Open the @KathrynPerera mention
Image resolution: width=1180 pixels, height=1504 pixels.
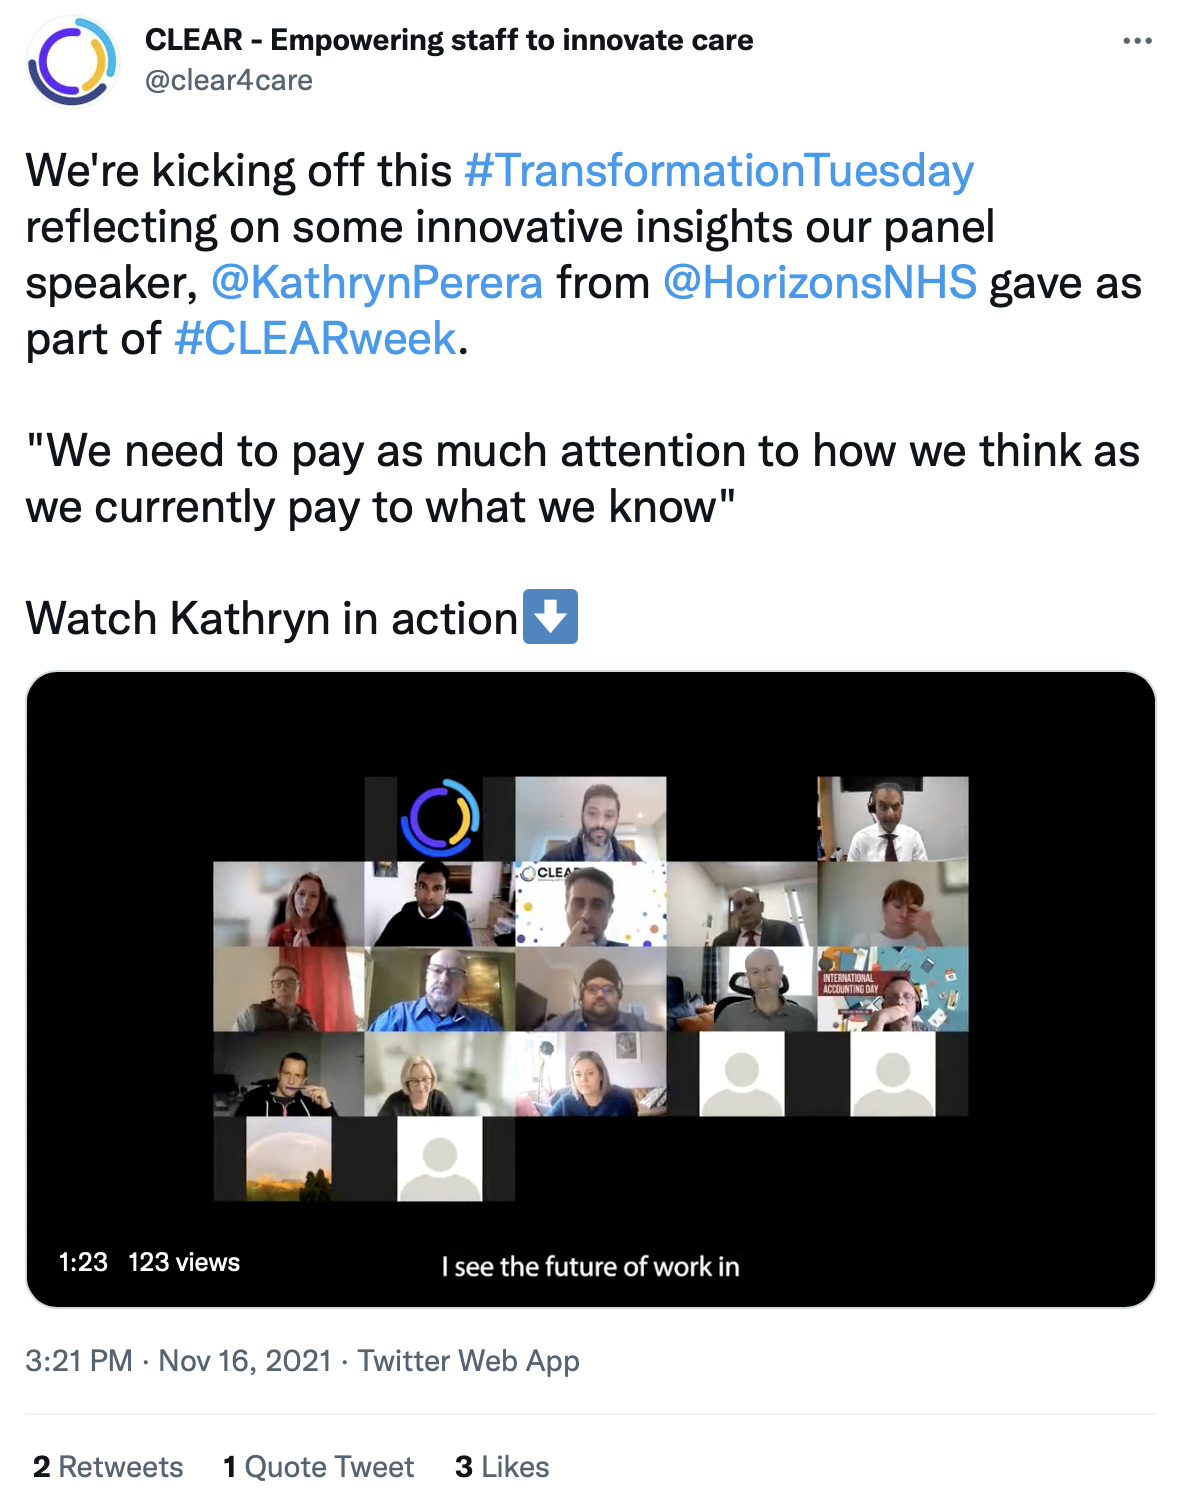[377, 283]
